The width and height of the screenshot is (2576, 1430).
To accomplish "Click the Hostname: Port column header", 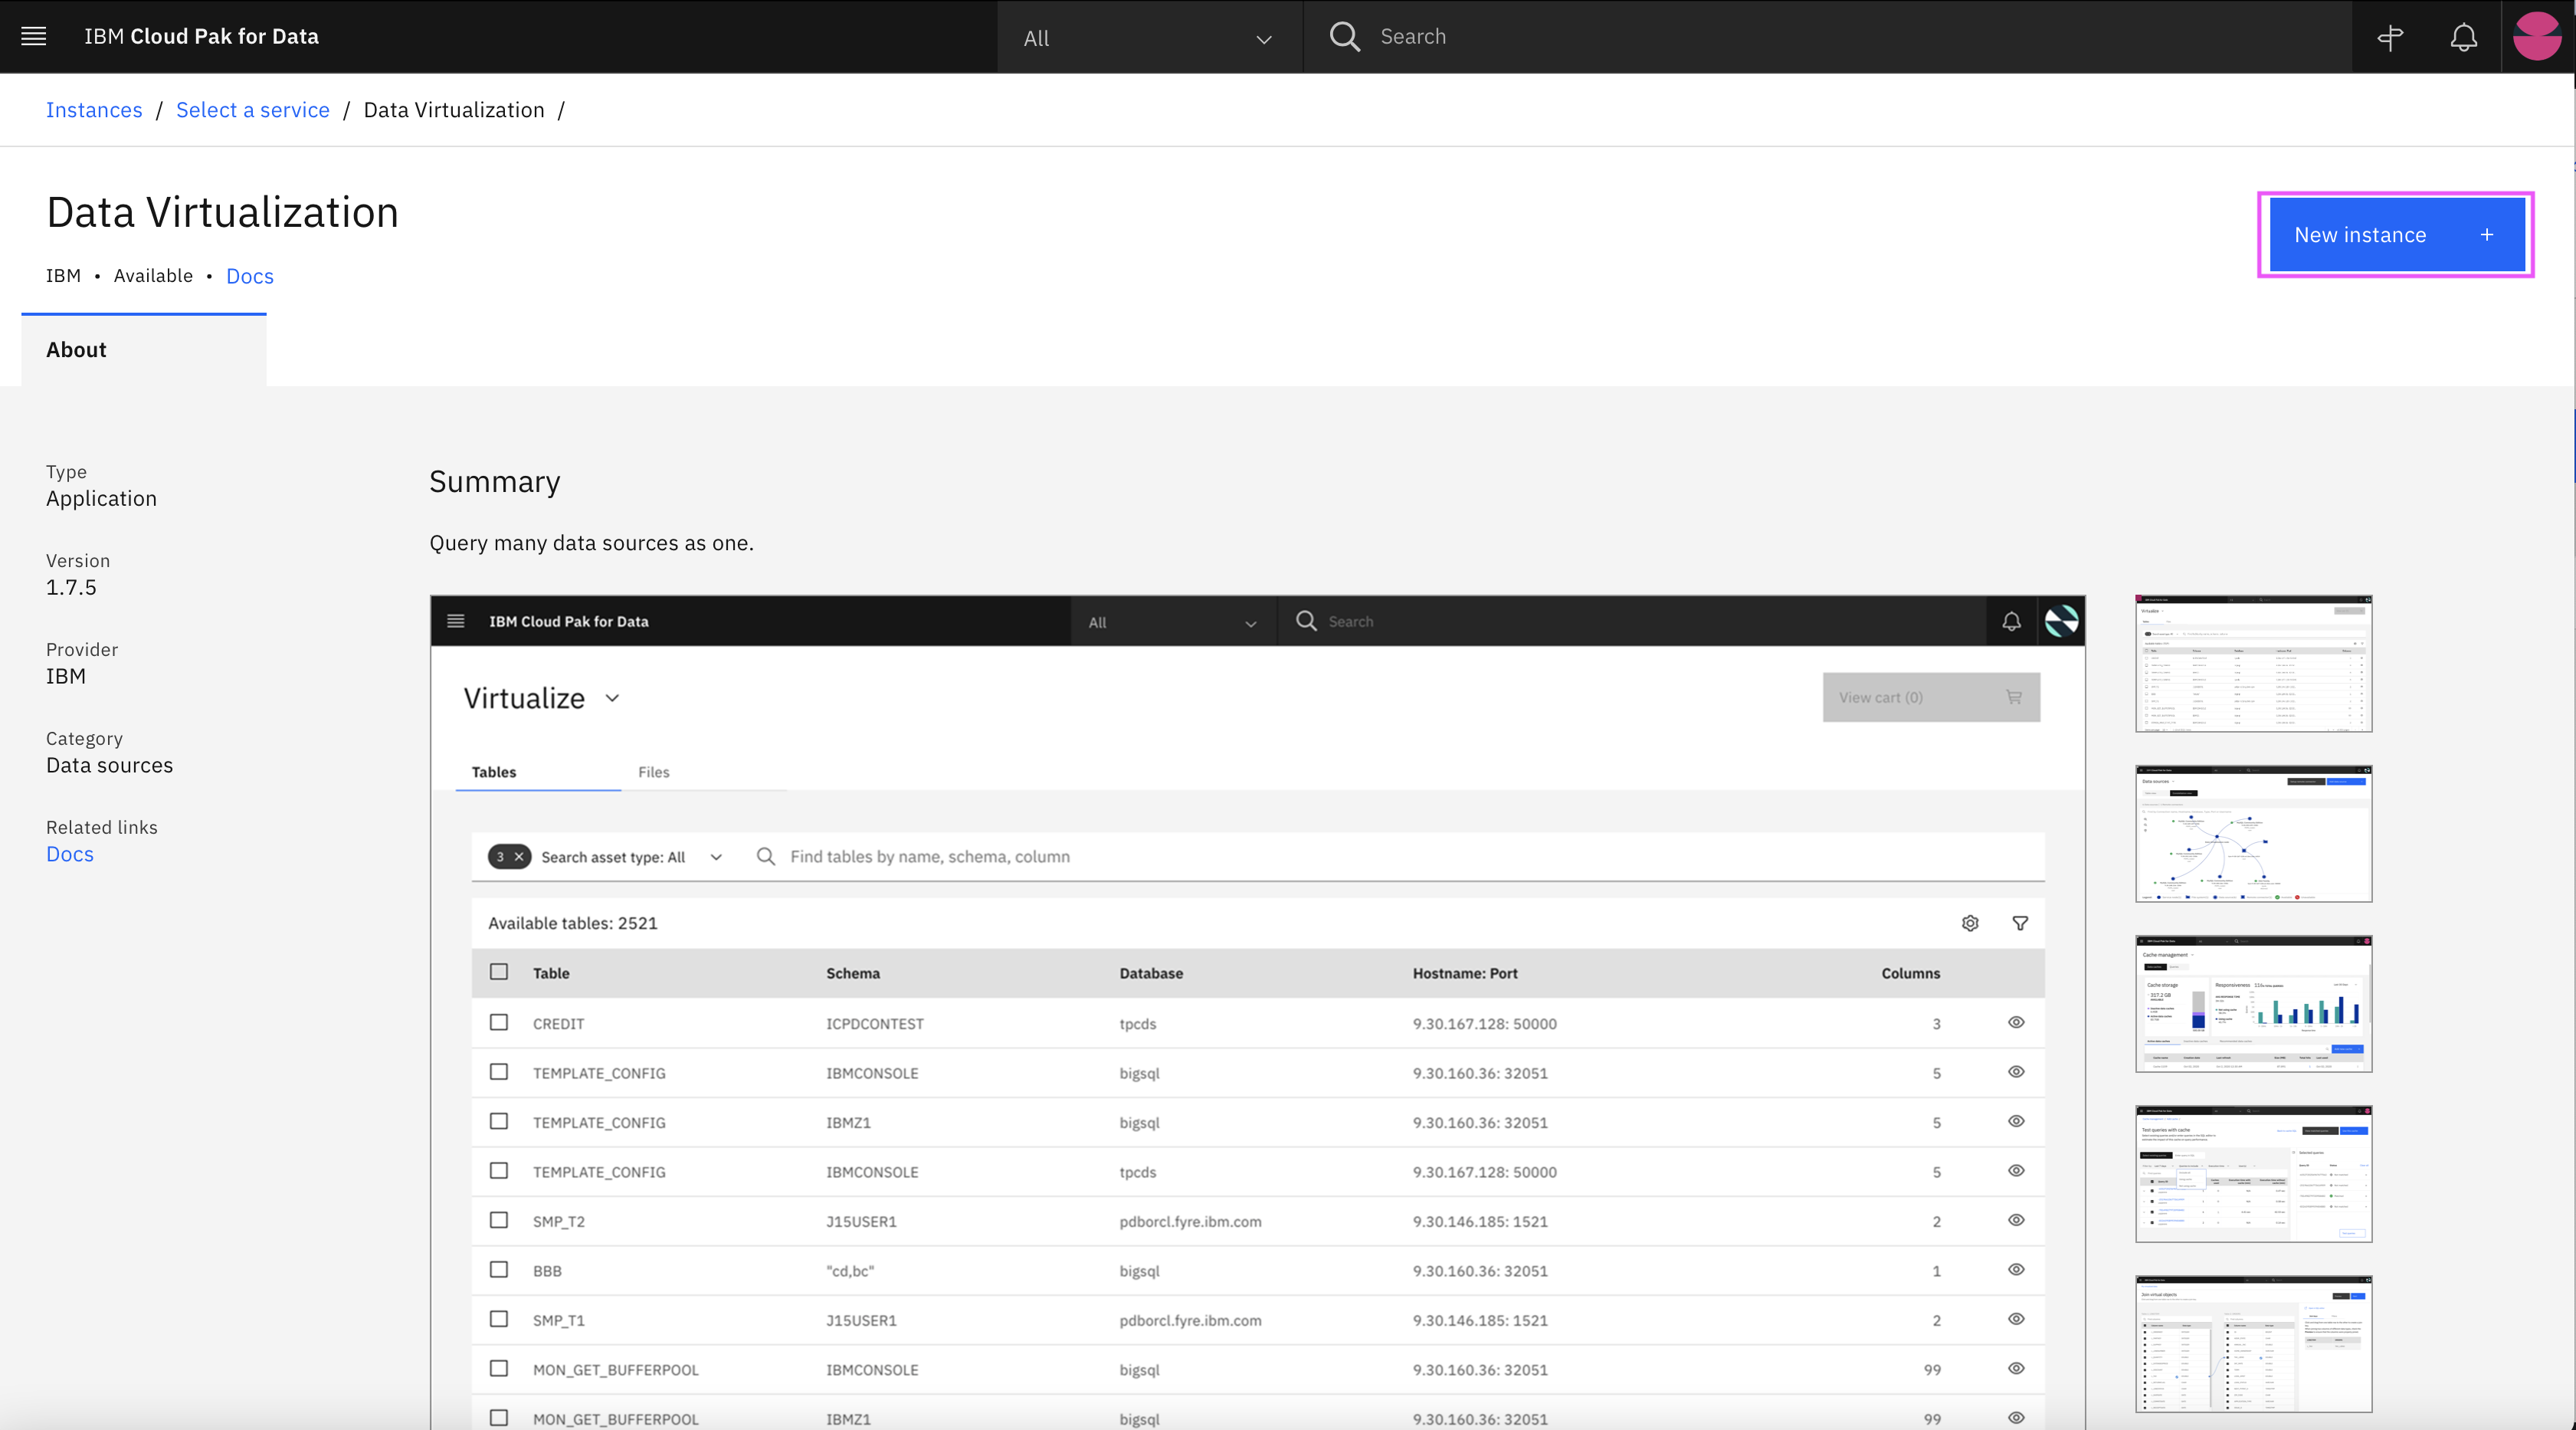I will click(1465, 973).
